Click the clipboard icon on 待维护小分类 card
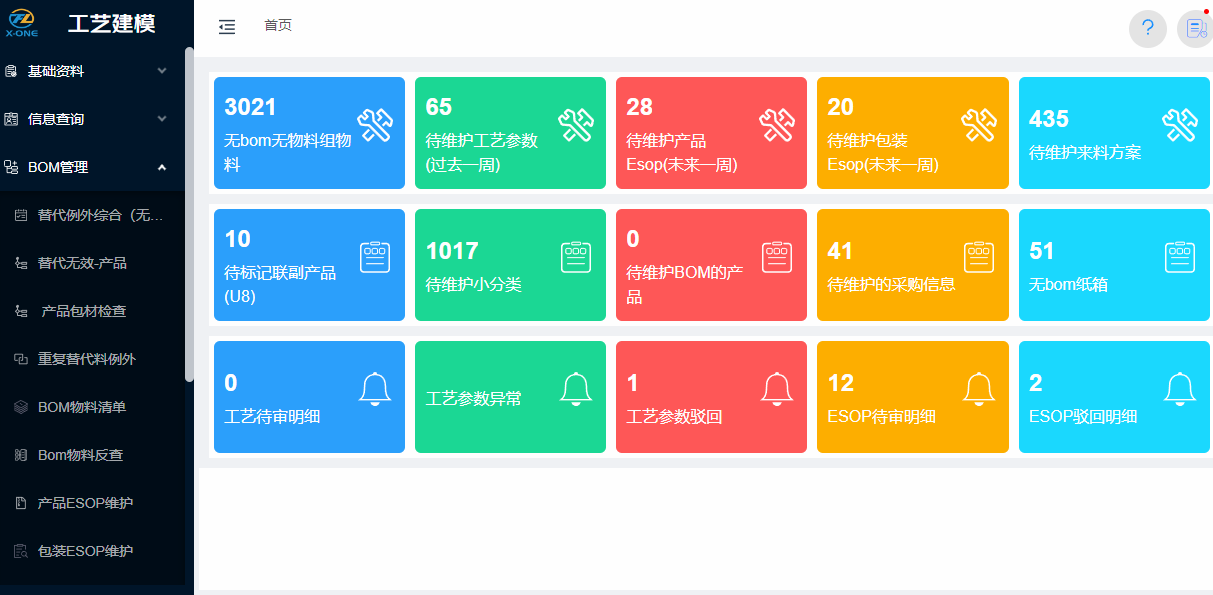This screenshot has height=595, width=1213. [576, 257]
